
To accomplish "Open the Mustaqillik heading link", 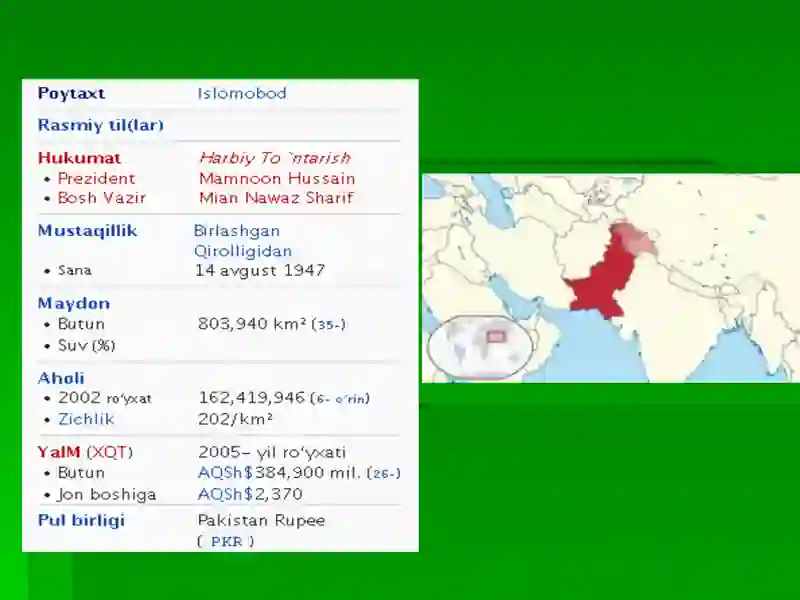I will [87, 231].
